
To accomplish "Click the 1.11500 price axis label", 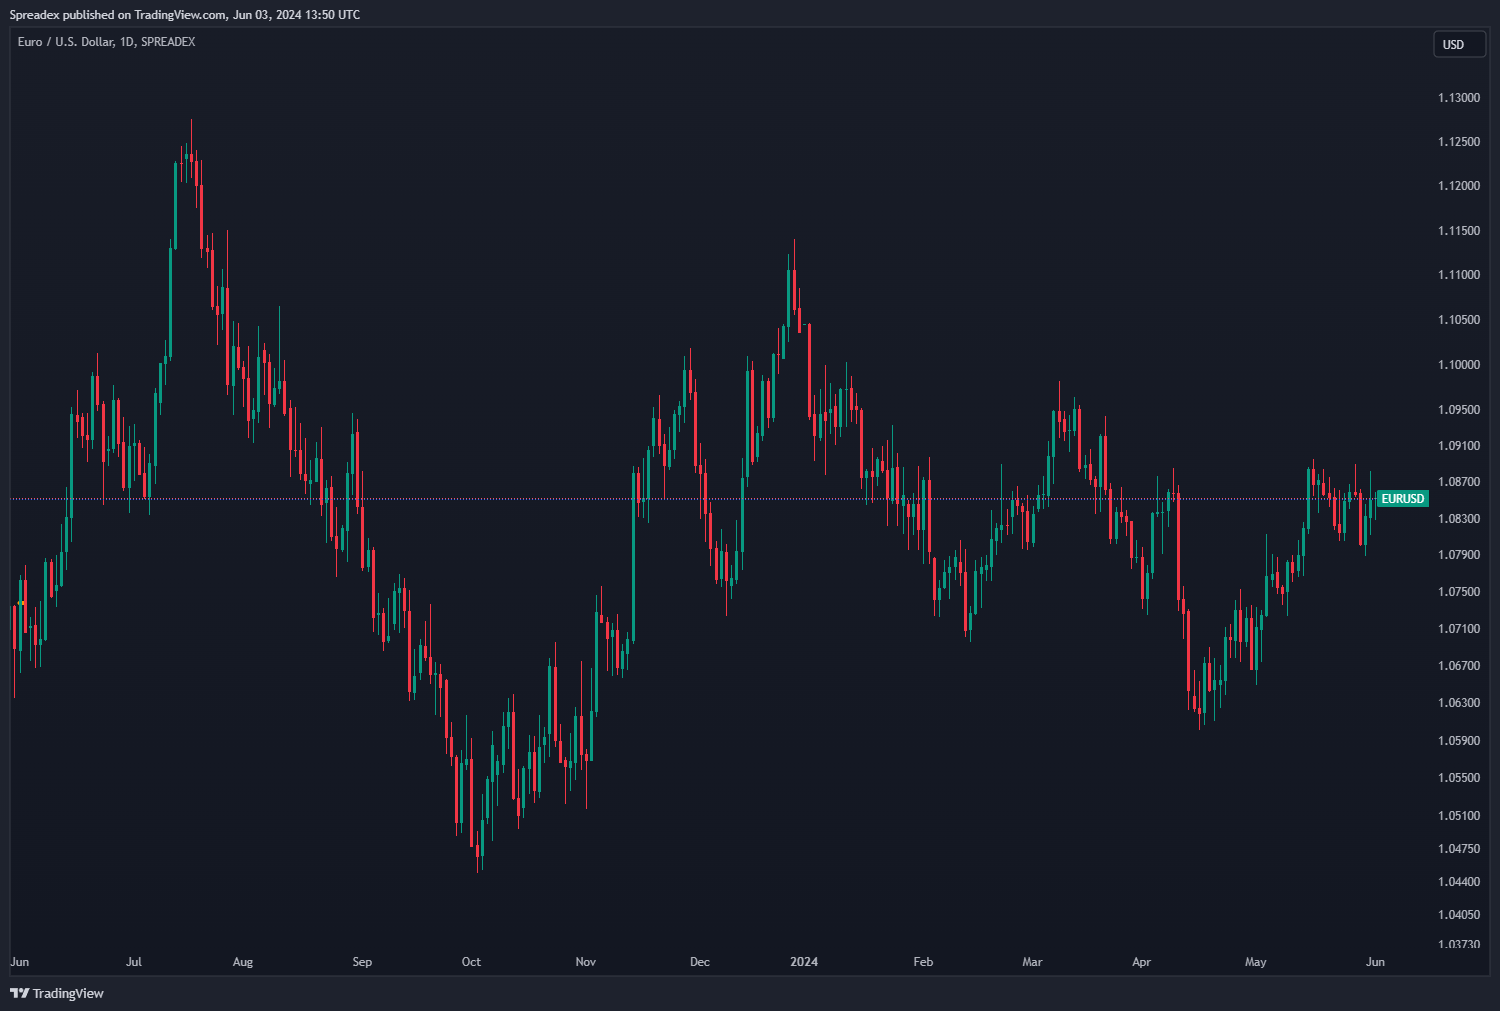I will tap(1459, 231).
